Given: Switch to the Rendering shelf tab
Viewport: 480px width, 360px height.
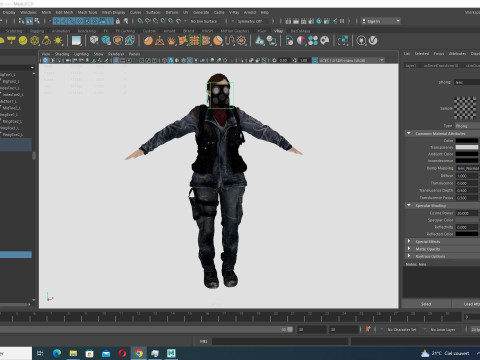Looking at the screenshot, I should (x=87, y=31).
